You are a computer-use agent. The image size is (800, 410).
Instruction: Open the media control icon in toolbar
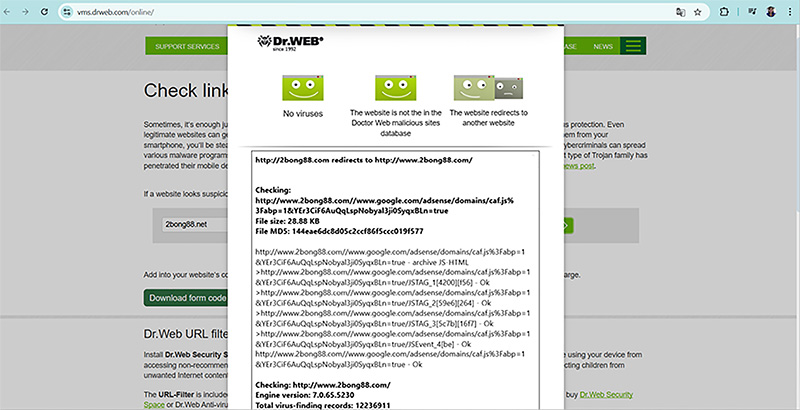[x=753, y=12]
